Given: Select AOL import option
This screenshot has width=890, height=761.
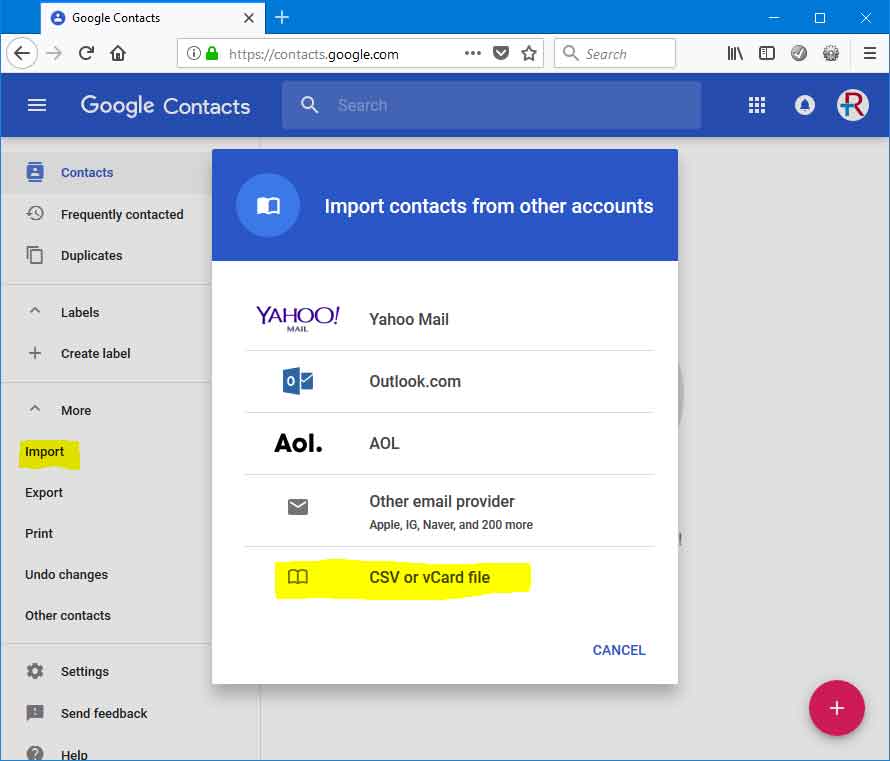Looking at the screenshot, I should [450, 443].
